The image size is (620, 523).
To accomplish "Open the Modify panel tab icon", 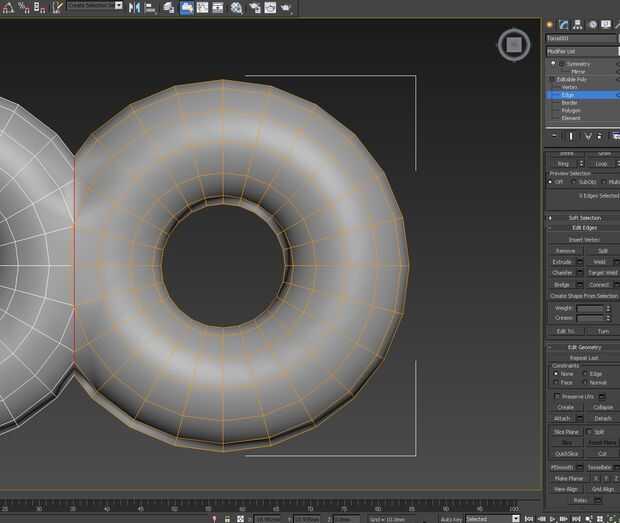I will (x=566, y=23).
